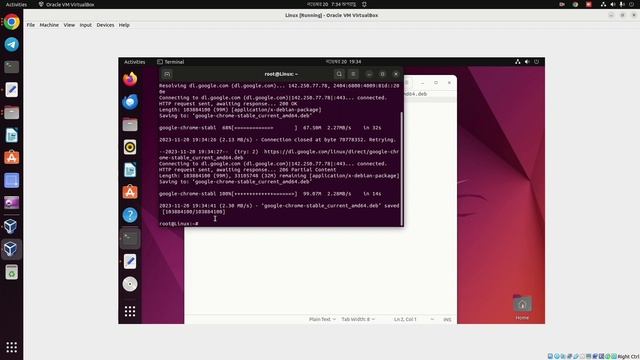The width and height of the screenshot is (640, 360).
Task: Open the host network indicator
Action: click(x=603, y=4)
